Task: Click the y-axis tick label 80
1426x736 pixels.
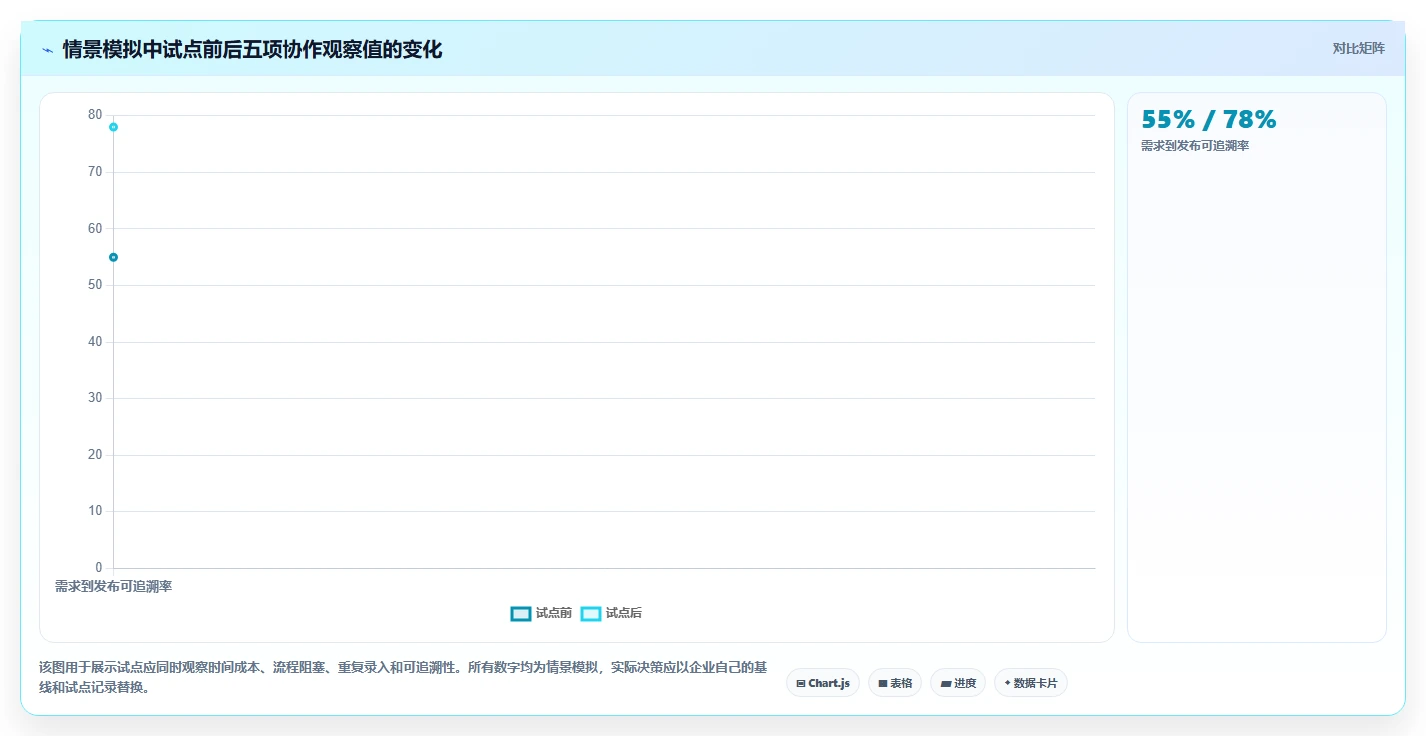Action: tap(95, 115)
